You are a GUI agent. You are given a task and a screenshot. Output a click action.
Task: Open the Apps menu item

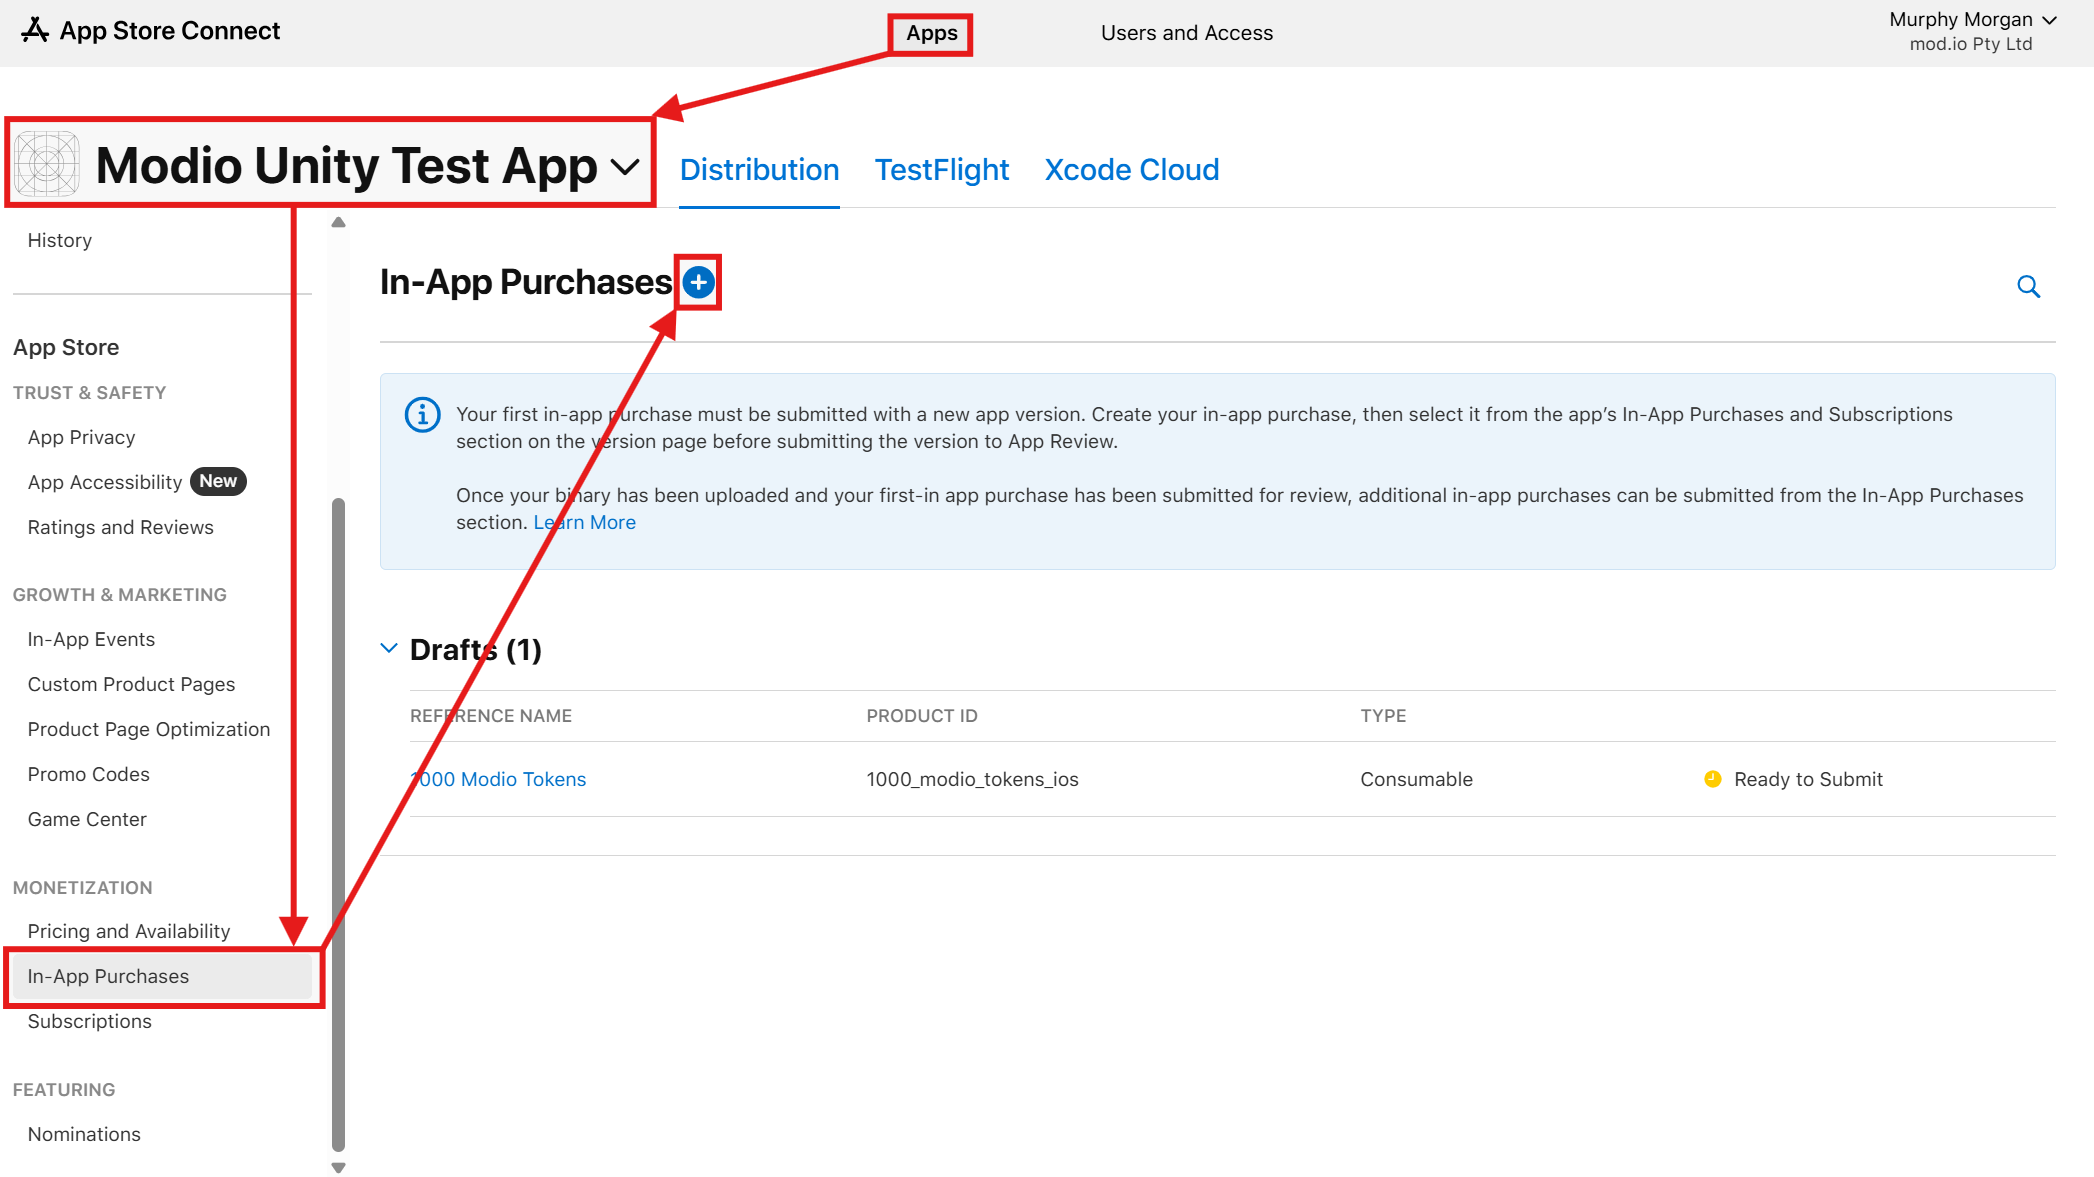931,33
